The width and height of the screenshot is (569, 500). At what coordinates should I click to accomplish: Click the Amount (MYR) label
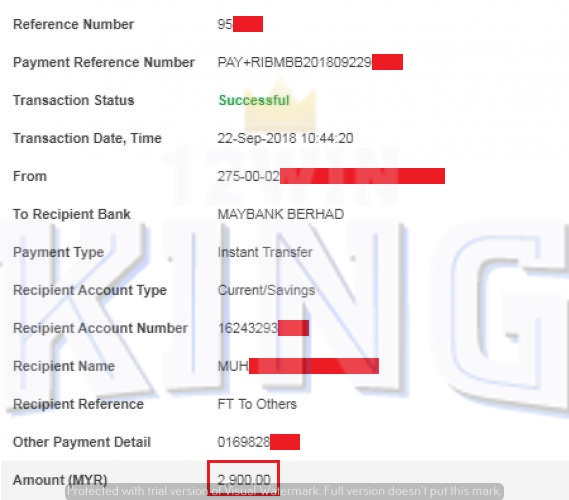60,480
